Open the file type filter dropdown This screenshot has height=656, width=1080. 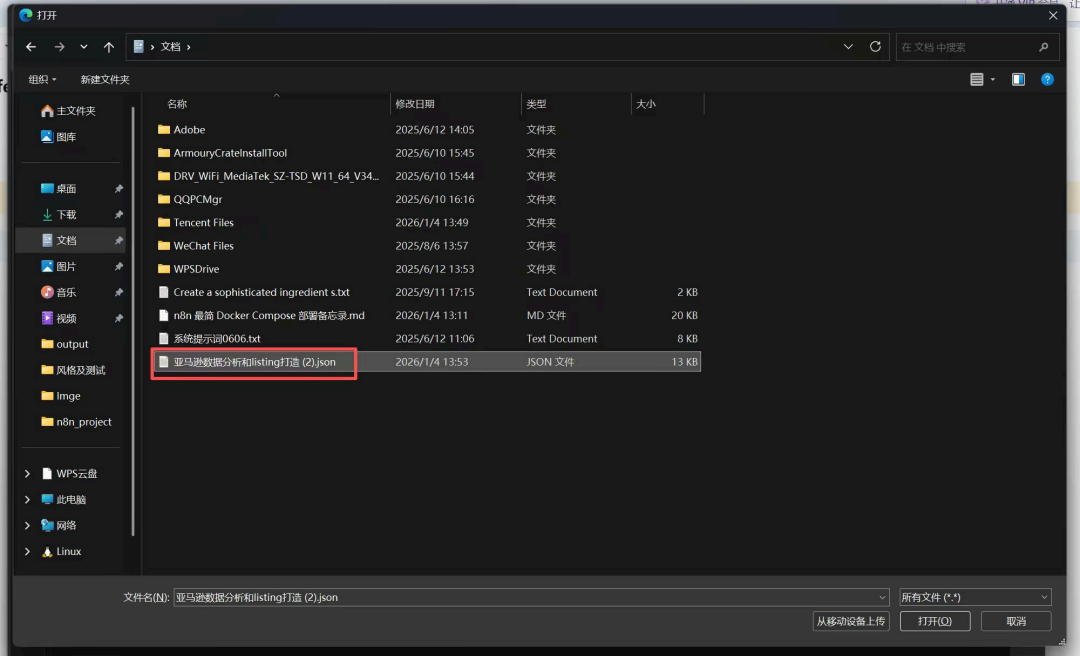point(974,597)
